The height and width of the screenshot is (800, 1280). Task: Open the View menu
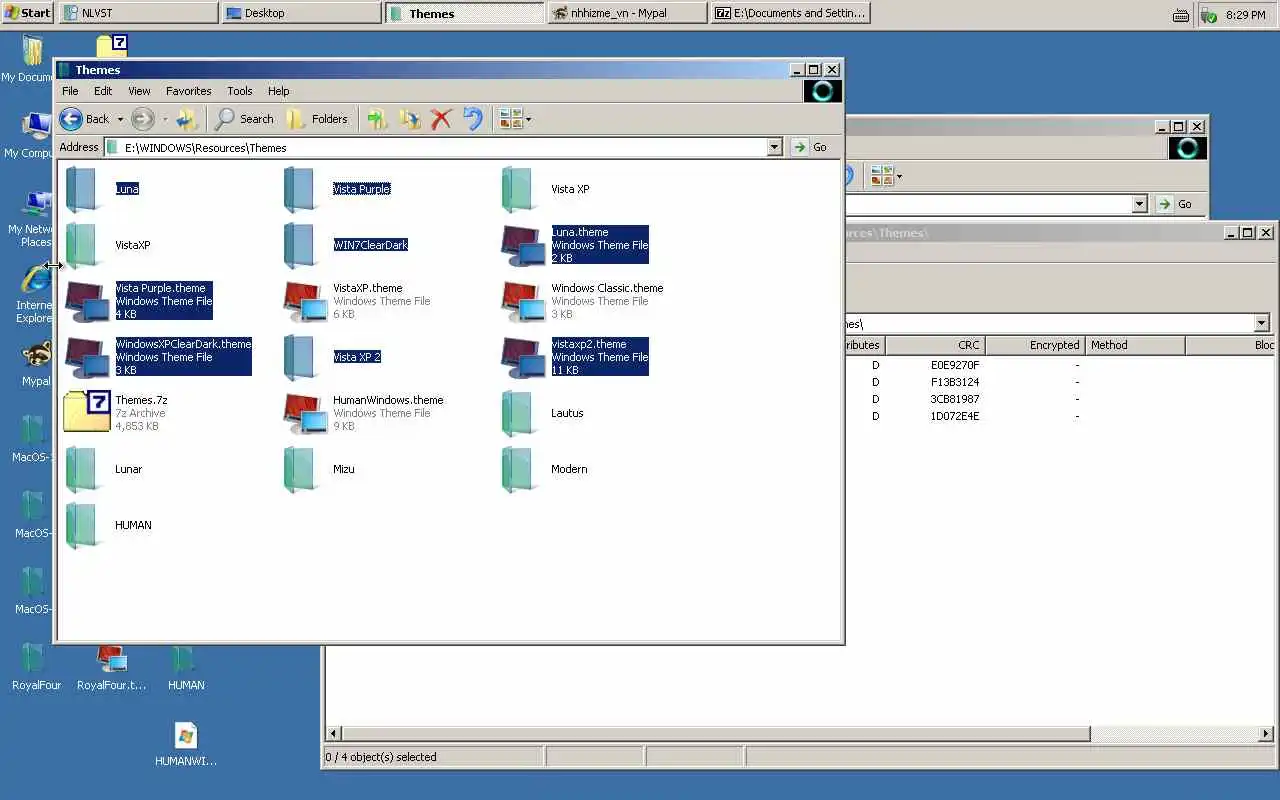pyautogui.click(x=139, y=91)
